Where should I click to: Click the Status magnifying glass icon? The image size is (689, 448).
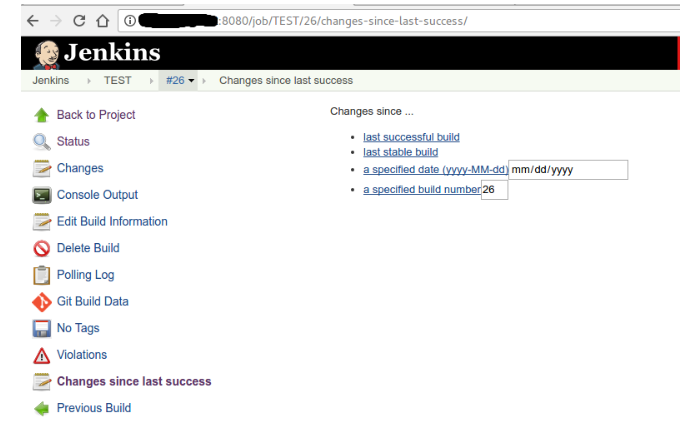41,142
